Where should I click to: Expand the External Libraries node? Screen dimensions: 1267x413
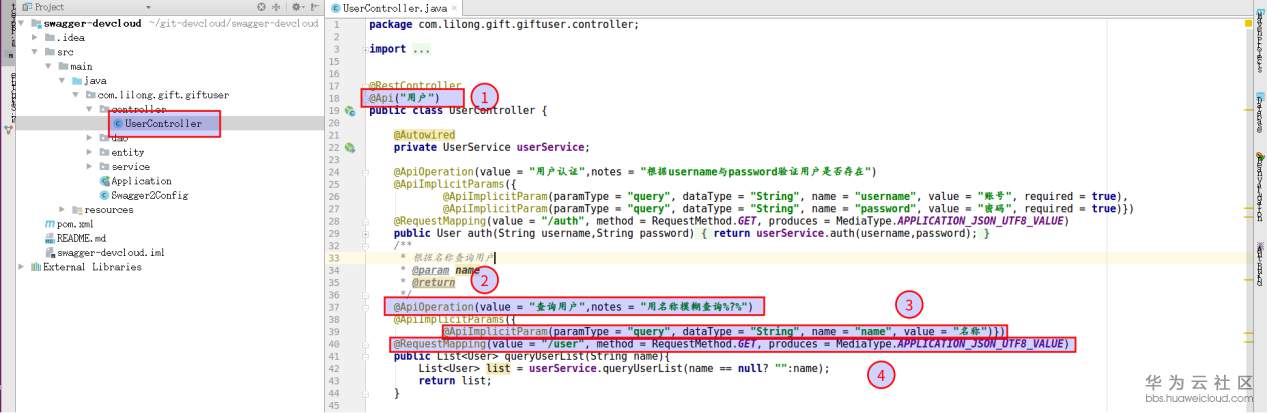(22, 267)
